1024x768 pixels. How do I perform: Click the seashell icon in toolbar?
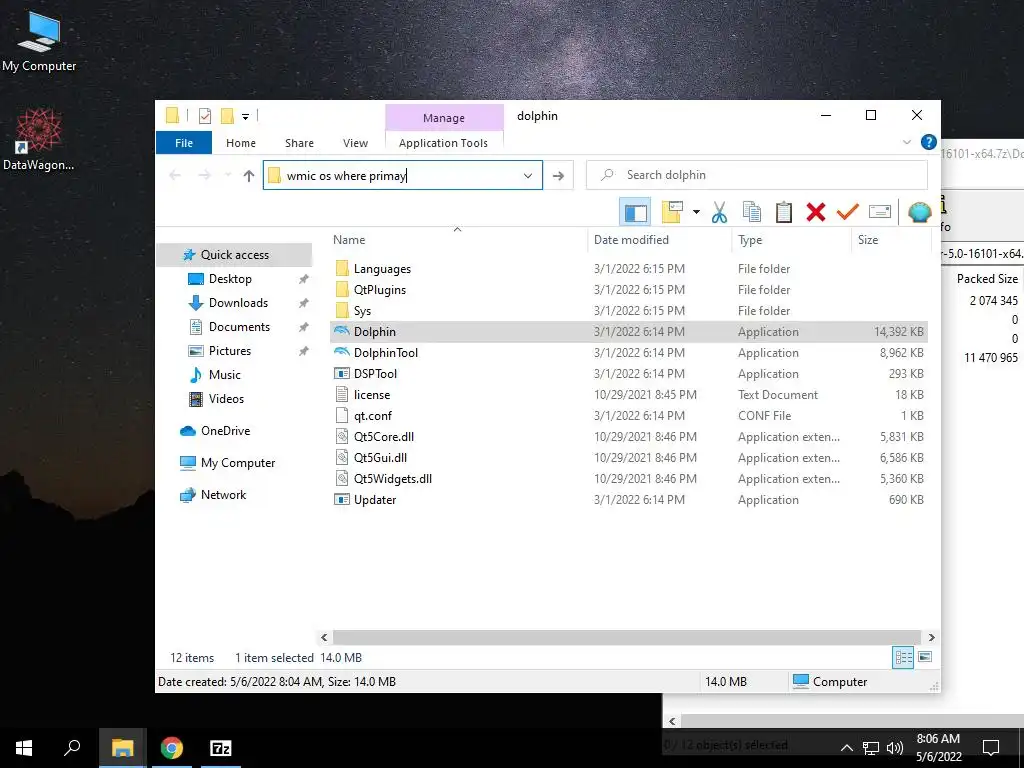[x=920, y=212]
